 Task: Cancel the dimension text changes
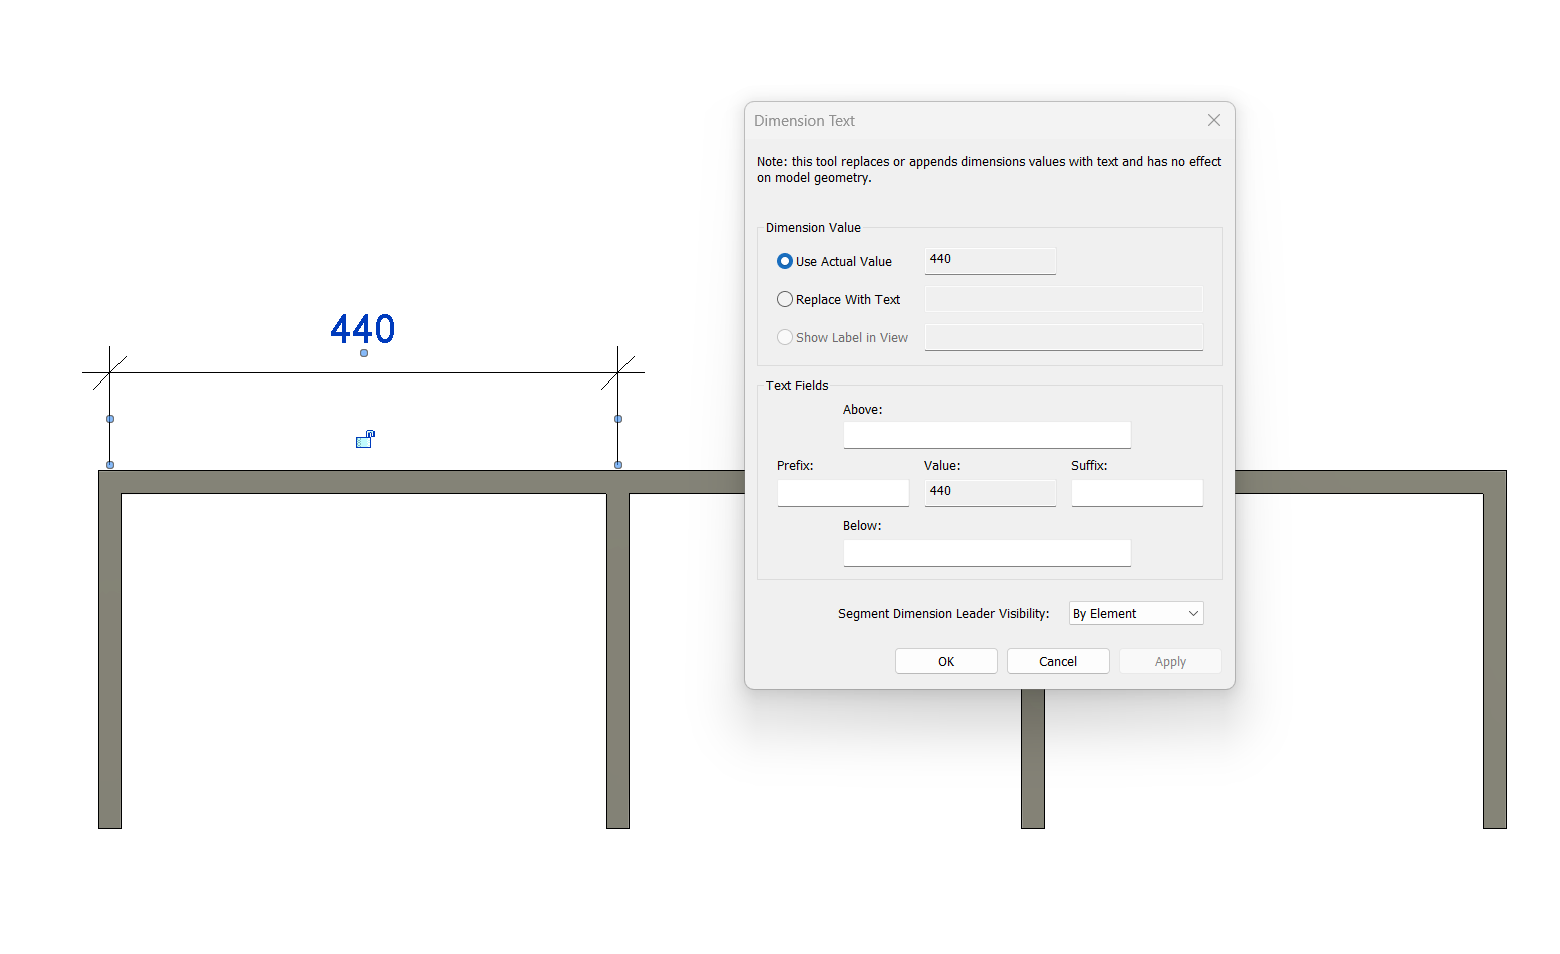(x=1058, y=661)
